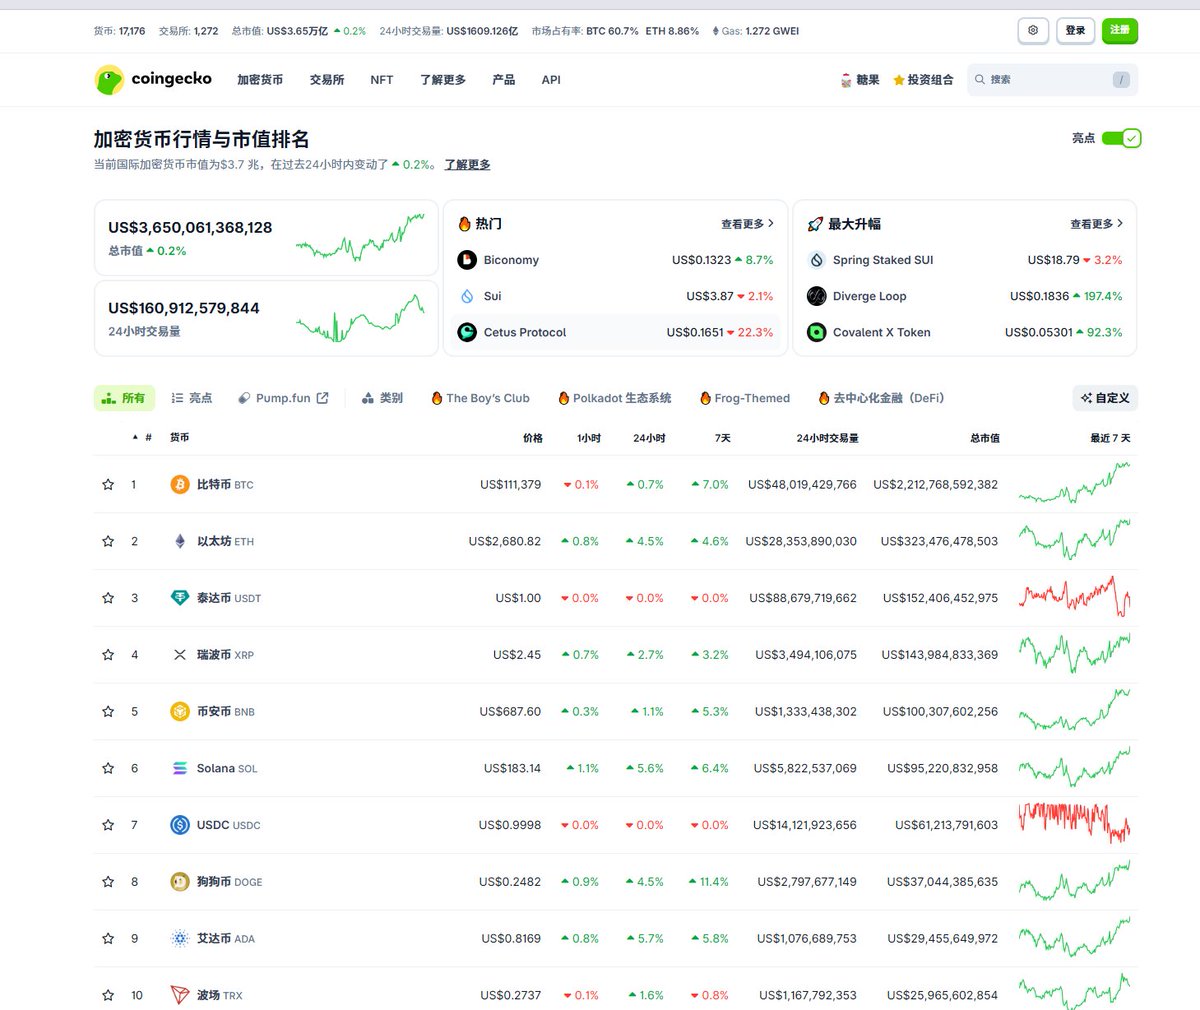Click the 登录 login button

click(1075, 30)
